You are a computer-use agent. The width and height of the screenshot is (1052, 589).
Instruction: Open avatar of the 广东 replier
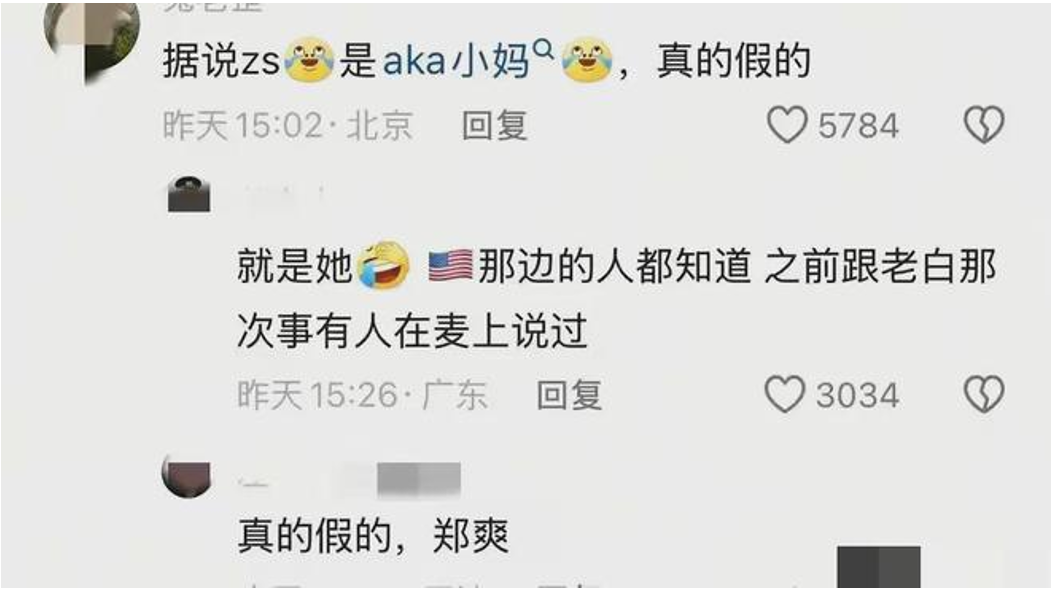tap(189, 195)
